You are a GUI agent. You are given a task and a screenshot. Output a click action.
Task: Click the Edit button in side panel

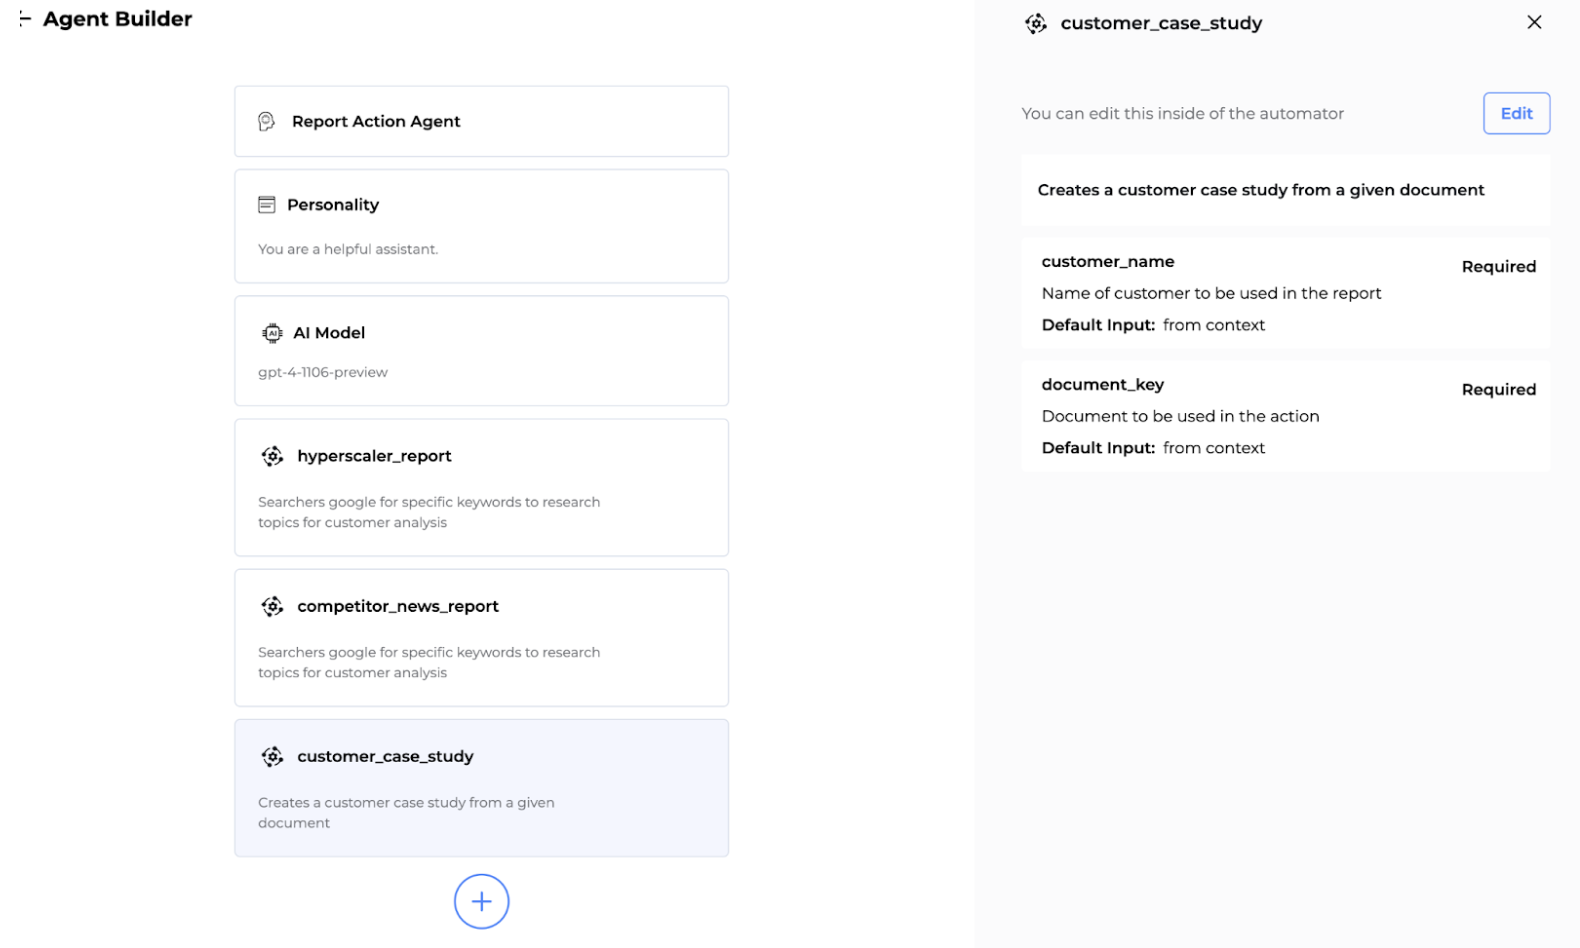click(1516, 113)
